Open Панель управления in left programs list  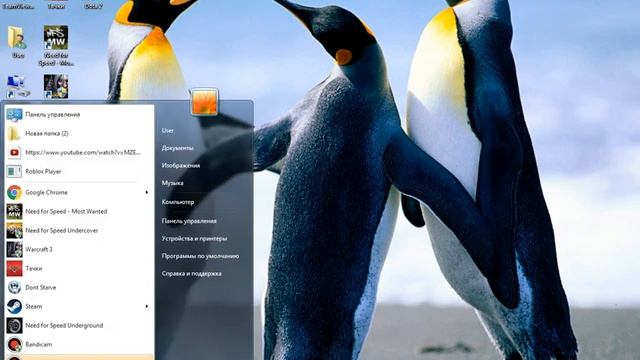pos(79,115)
